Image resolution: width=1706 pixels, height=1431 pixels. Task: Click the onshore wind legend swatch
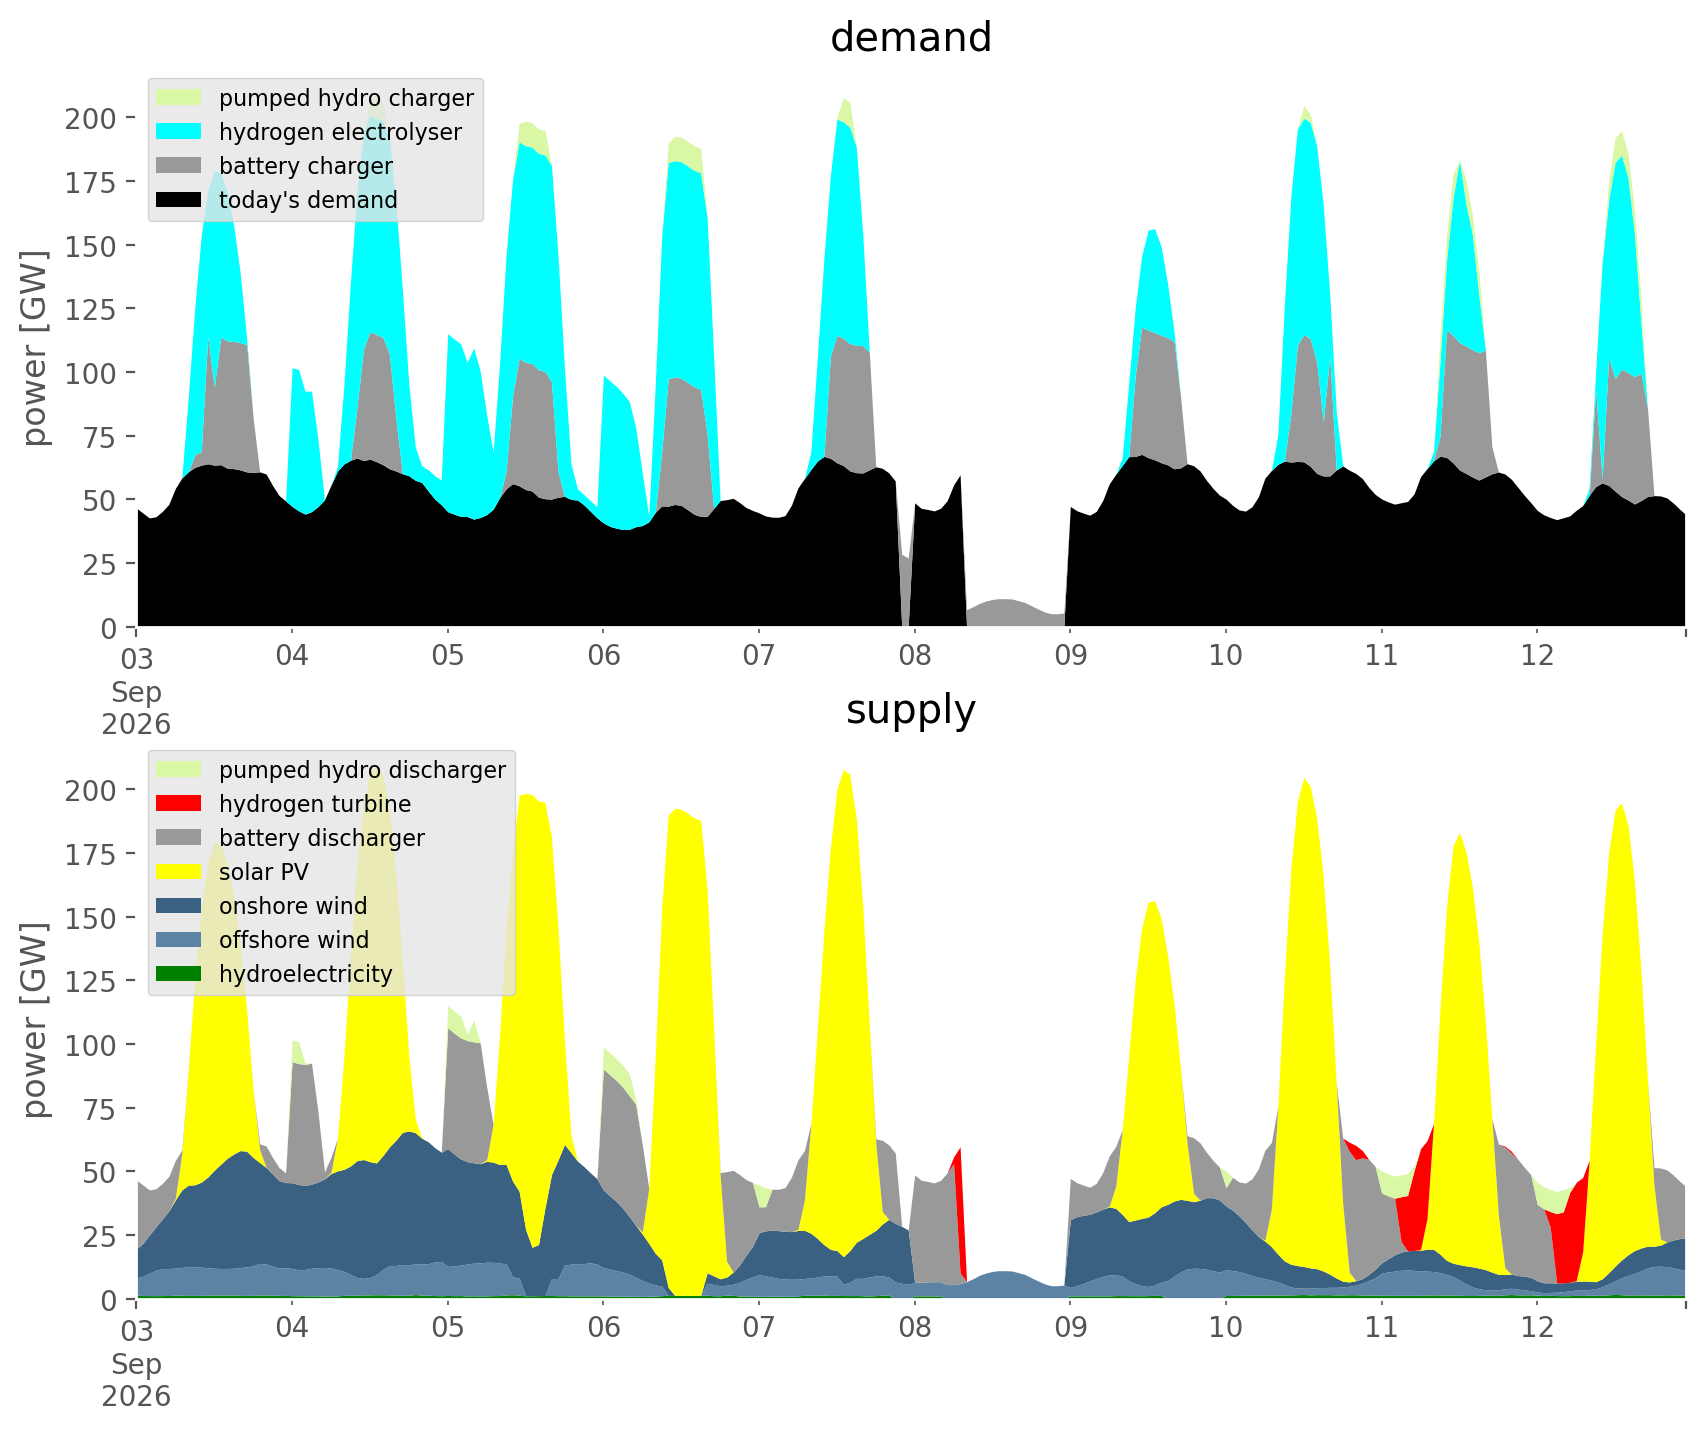(179, 906)
